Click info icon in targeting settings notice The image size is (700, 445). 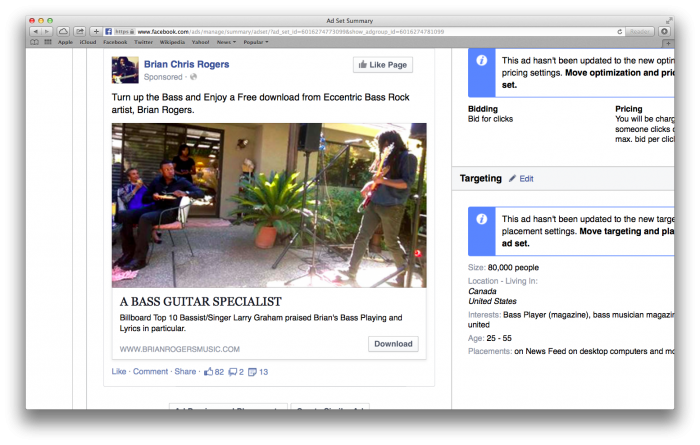481,219
